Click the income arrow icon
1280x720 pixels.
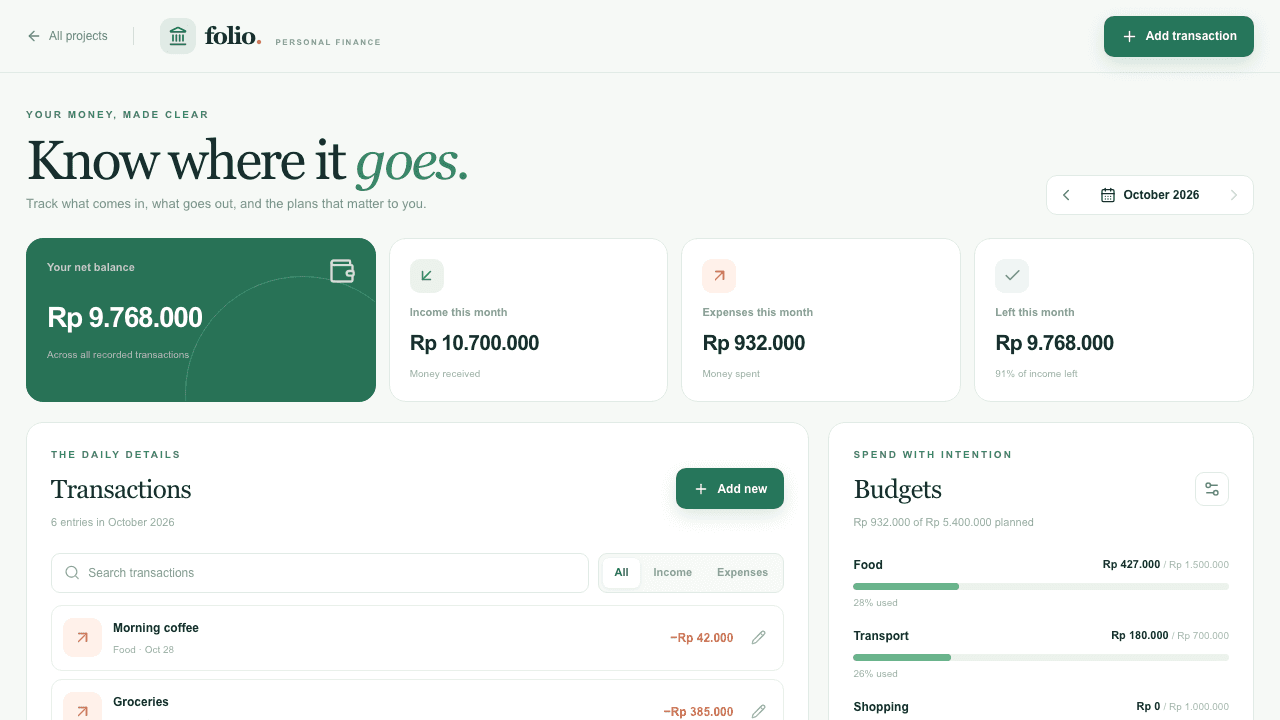point(427,276)
